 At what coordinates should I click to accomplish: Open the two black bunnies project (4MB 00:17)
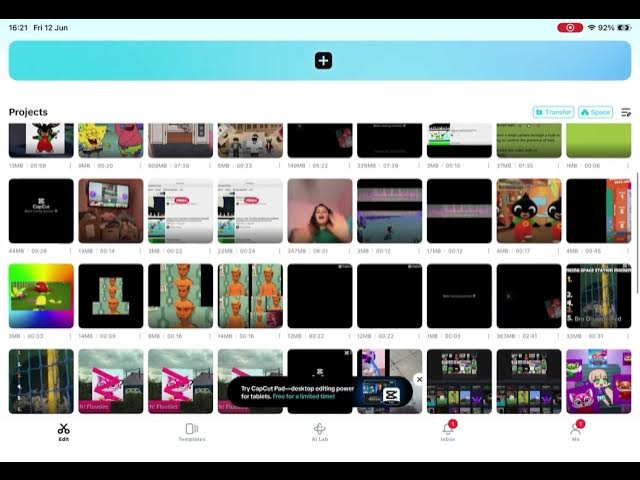click(x=529, y=211)
